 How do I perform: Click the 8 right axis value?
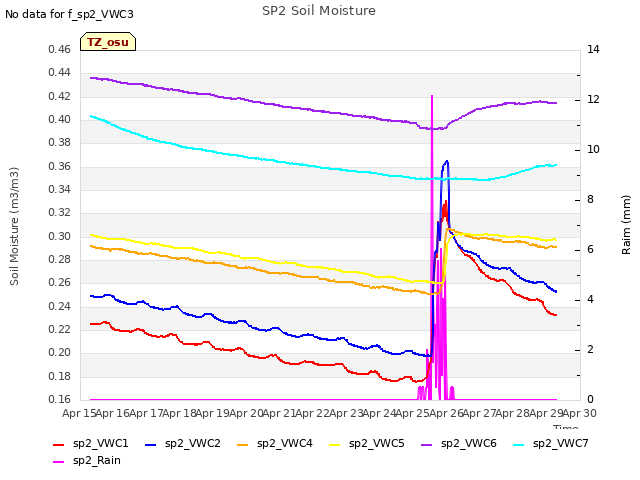point(591,199)
